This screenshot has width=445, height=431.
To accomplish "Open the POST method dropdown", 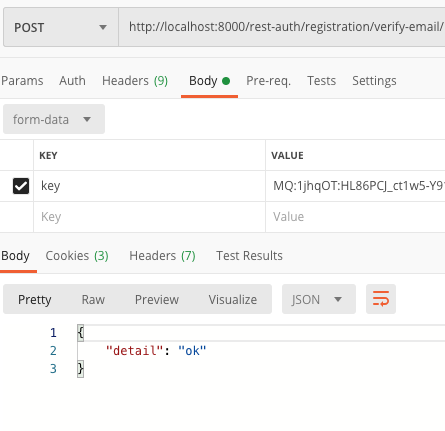I will pos(61,27).
